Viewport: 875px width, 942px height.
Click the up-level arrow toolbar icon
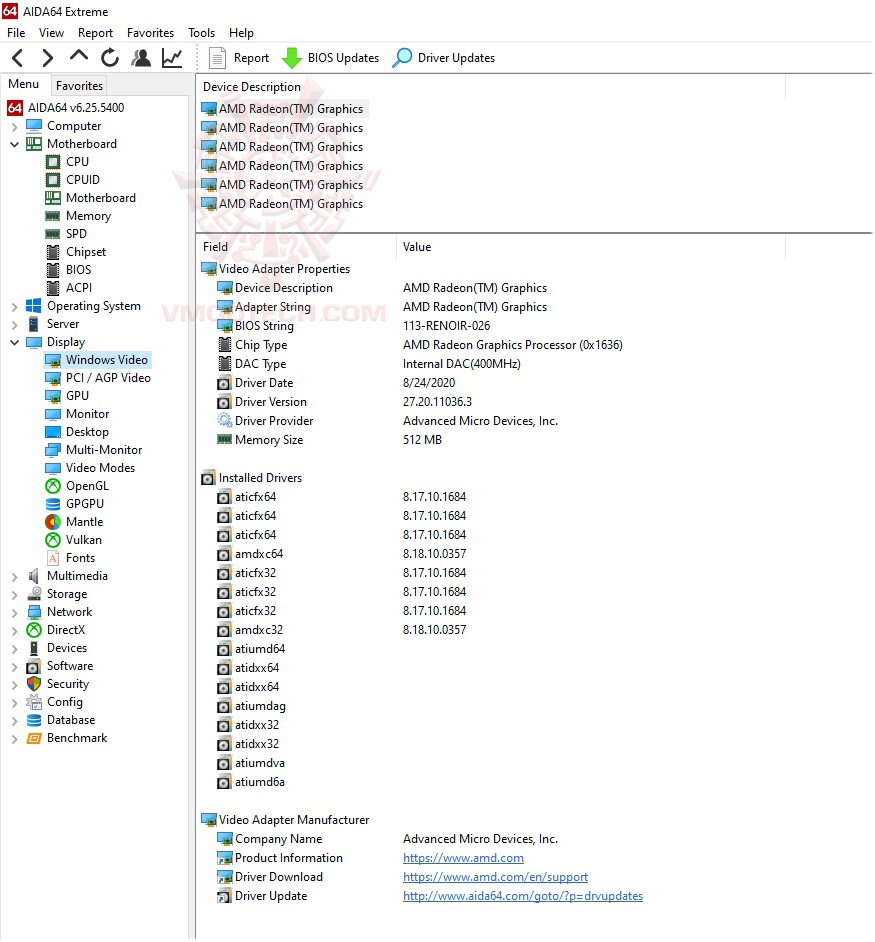79,56
